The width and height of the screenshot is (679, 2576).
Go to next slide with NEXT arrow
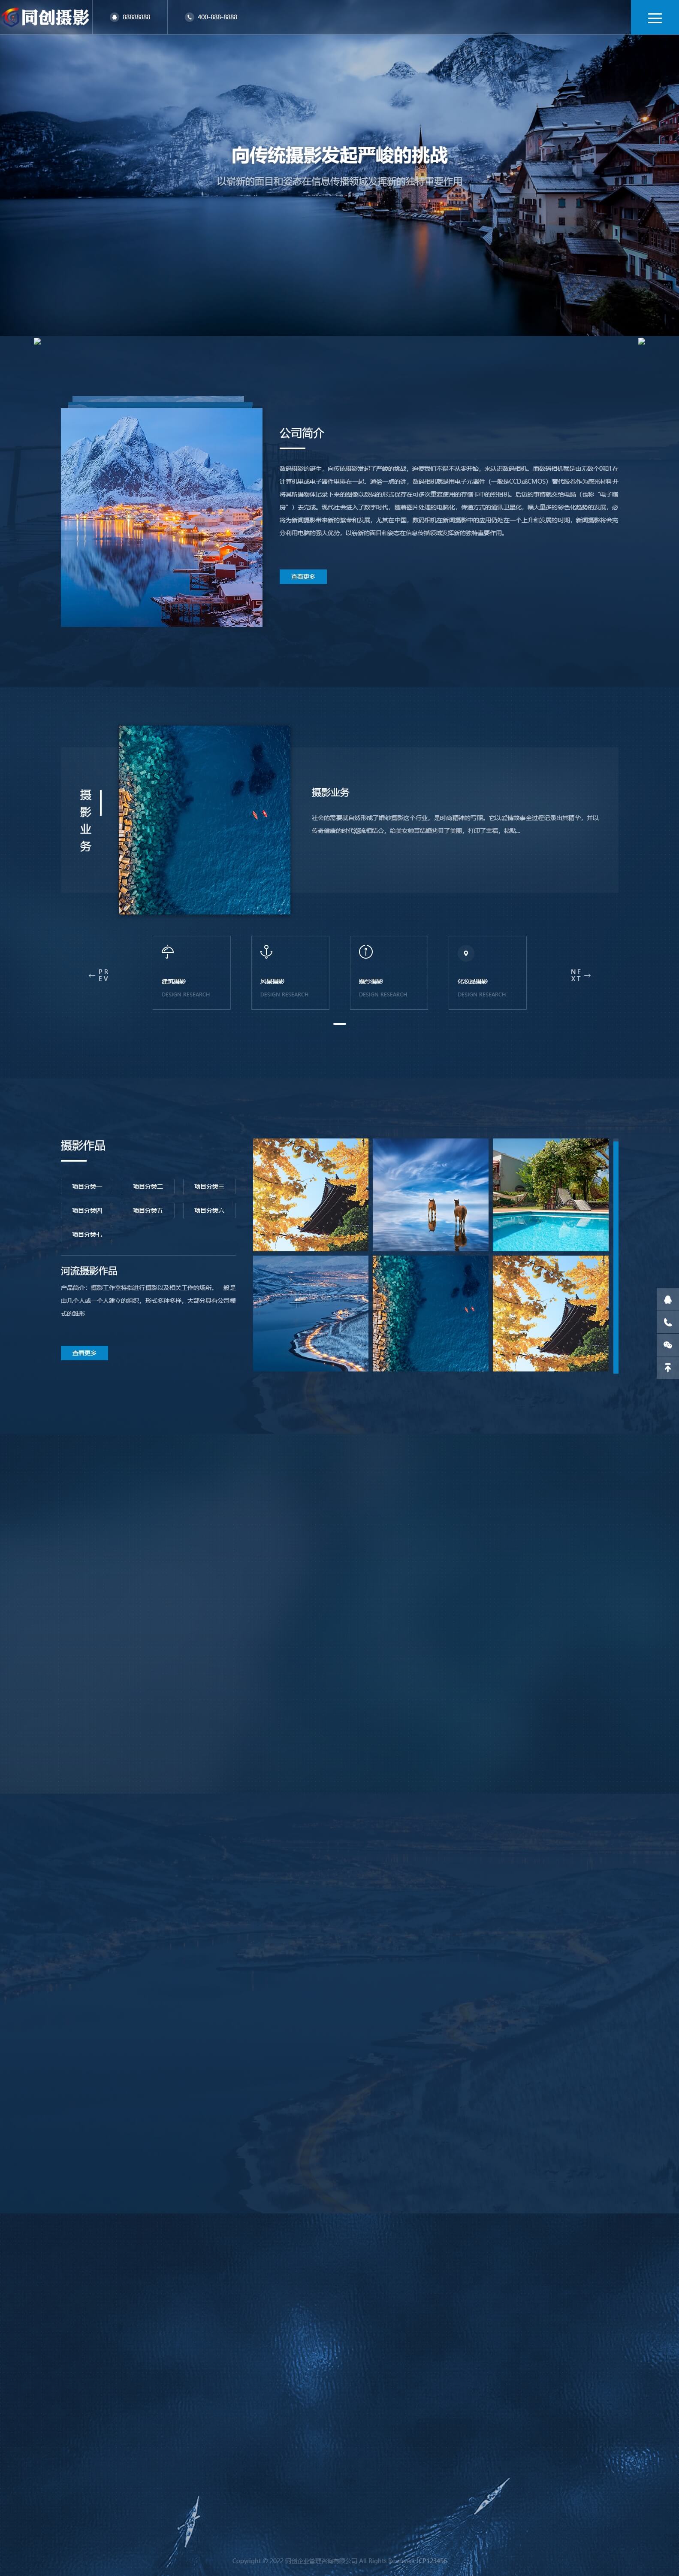(x=581, y=975)
